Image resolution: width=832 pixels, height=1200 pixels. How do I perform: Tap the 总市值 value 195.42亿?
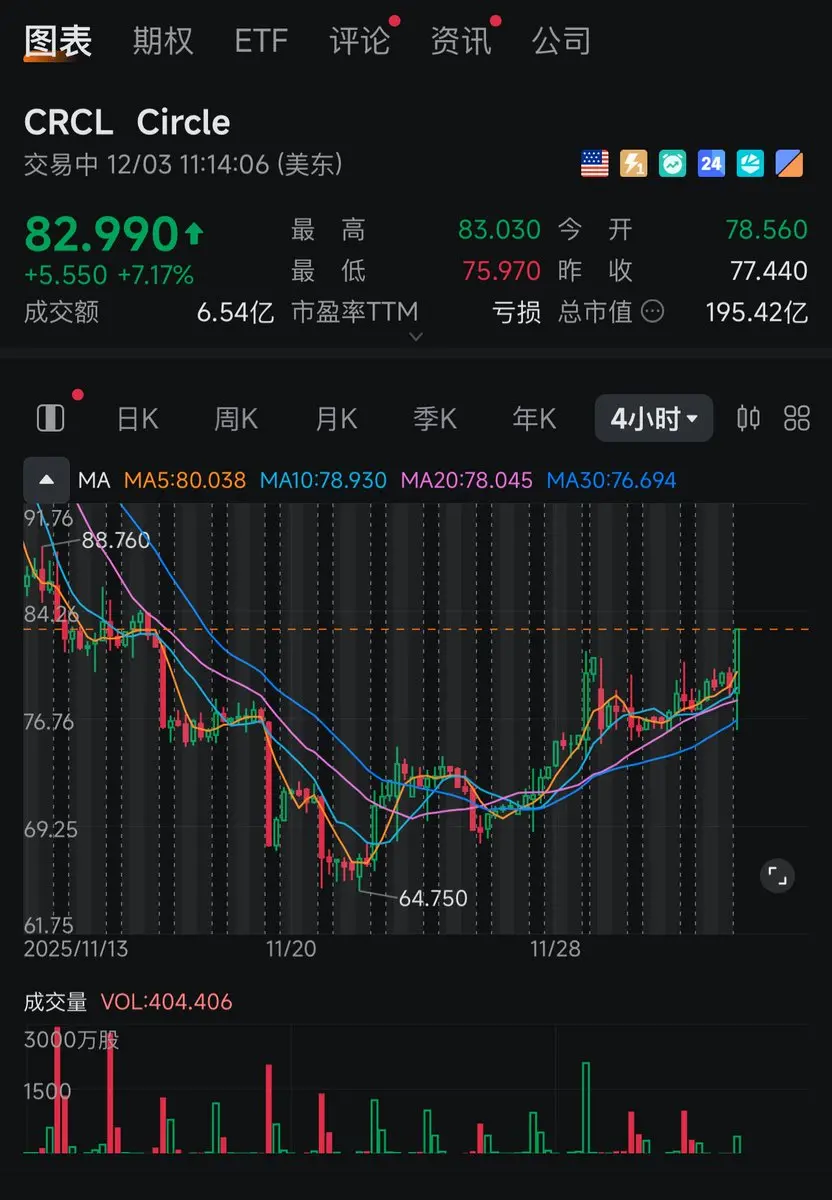click(756, 312)
